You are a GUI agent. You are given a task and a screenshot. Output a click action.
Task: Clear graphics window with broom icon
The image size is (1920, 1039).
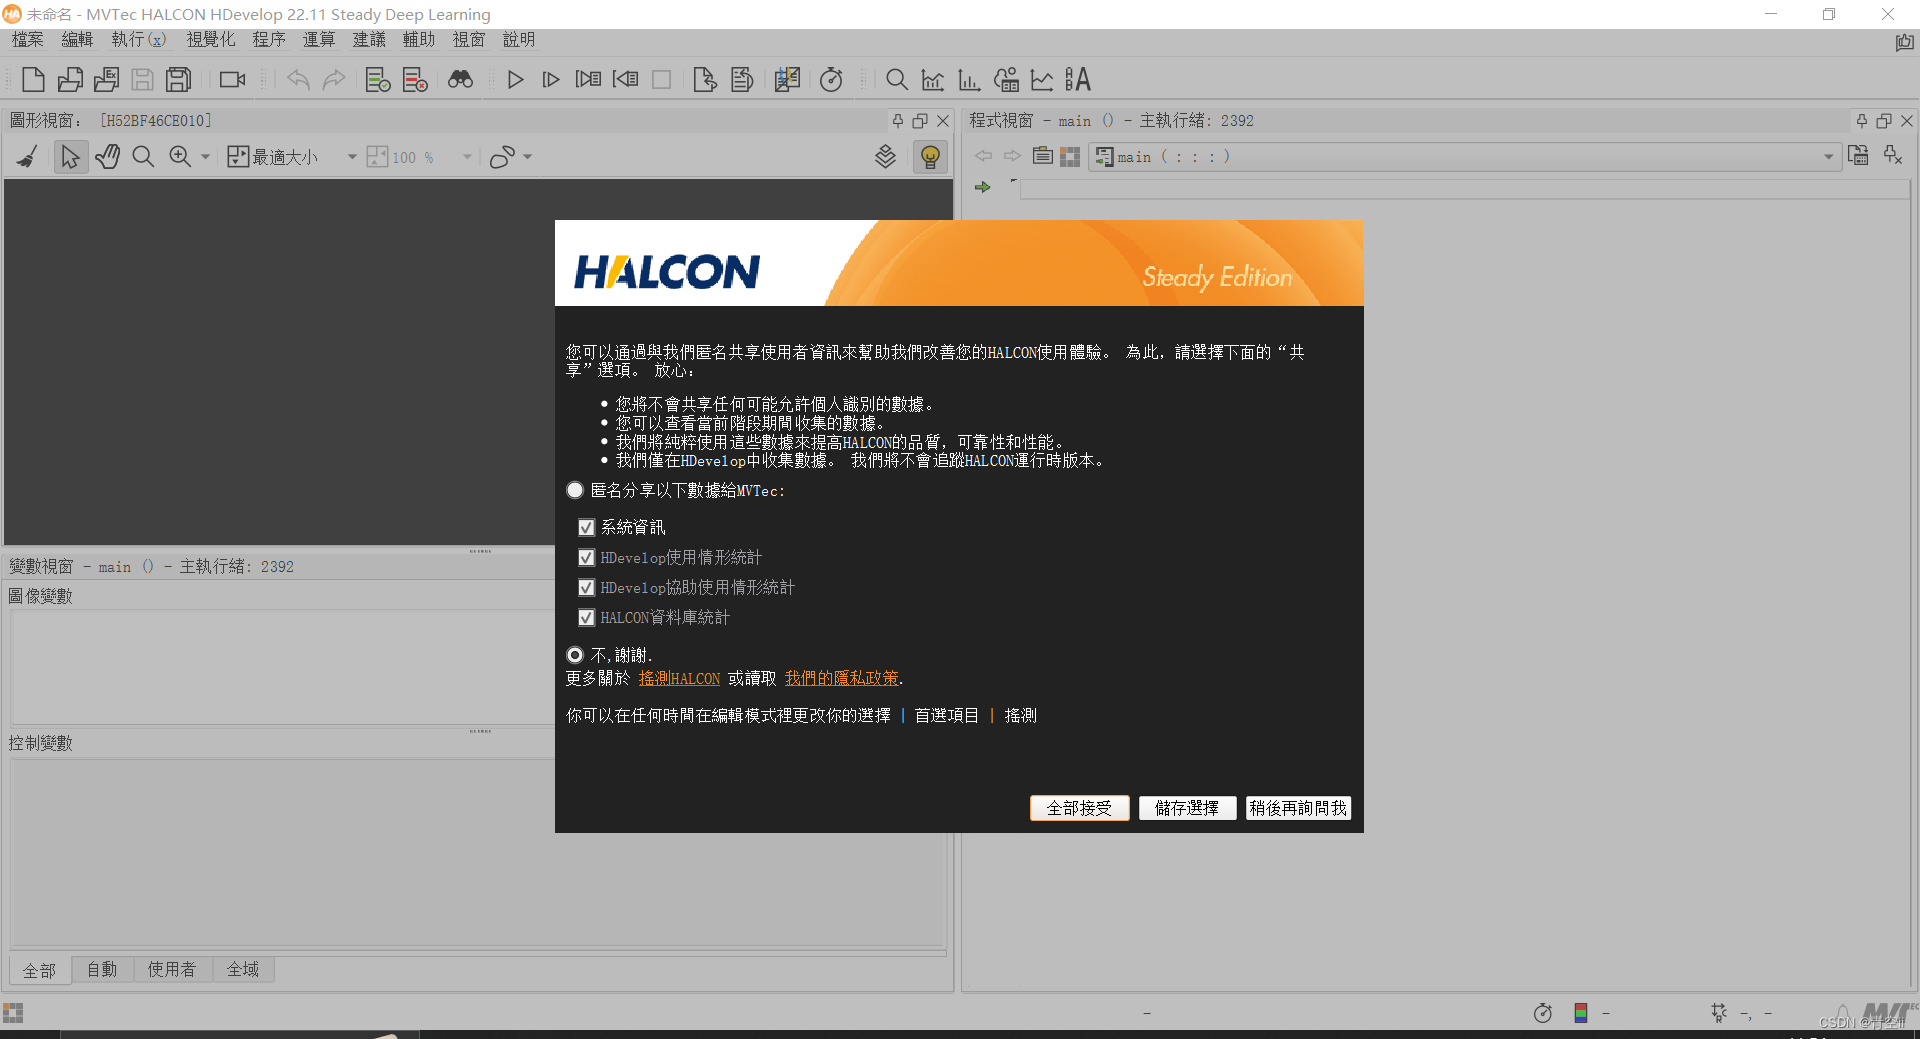(x=27, y=157)
